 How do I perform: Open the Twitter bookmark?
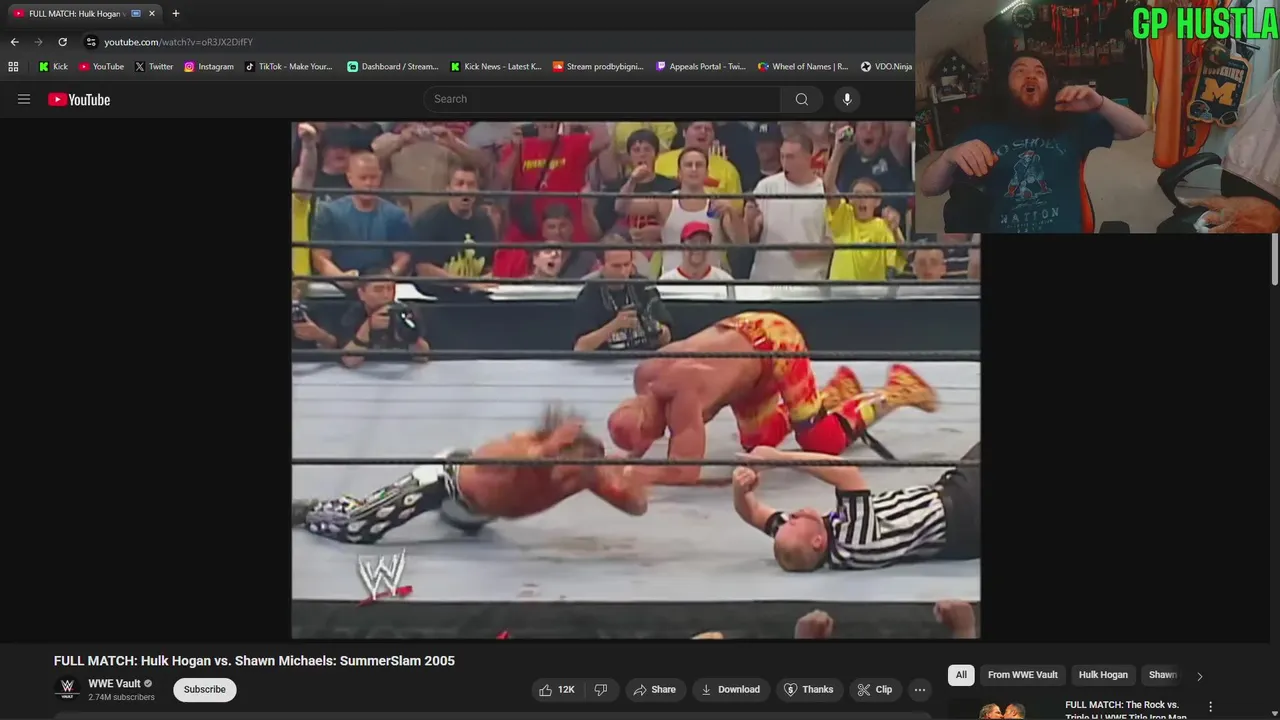(x=154, y=67)
